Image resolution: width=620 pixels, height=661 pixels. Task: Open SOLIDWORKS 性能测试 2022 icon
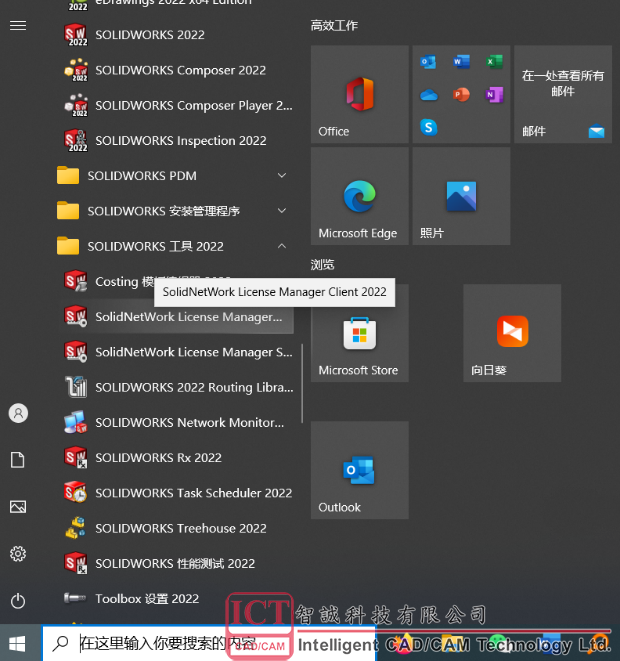pyautogui.click(x=76, y=563)
